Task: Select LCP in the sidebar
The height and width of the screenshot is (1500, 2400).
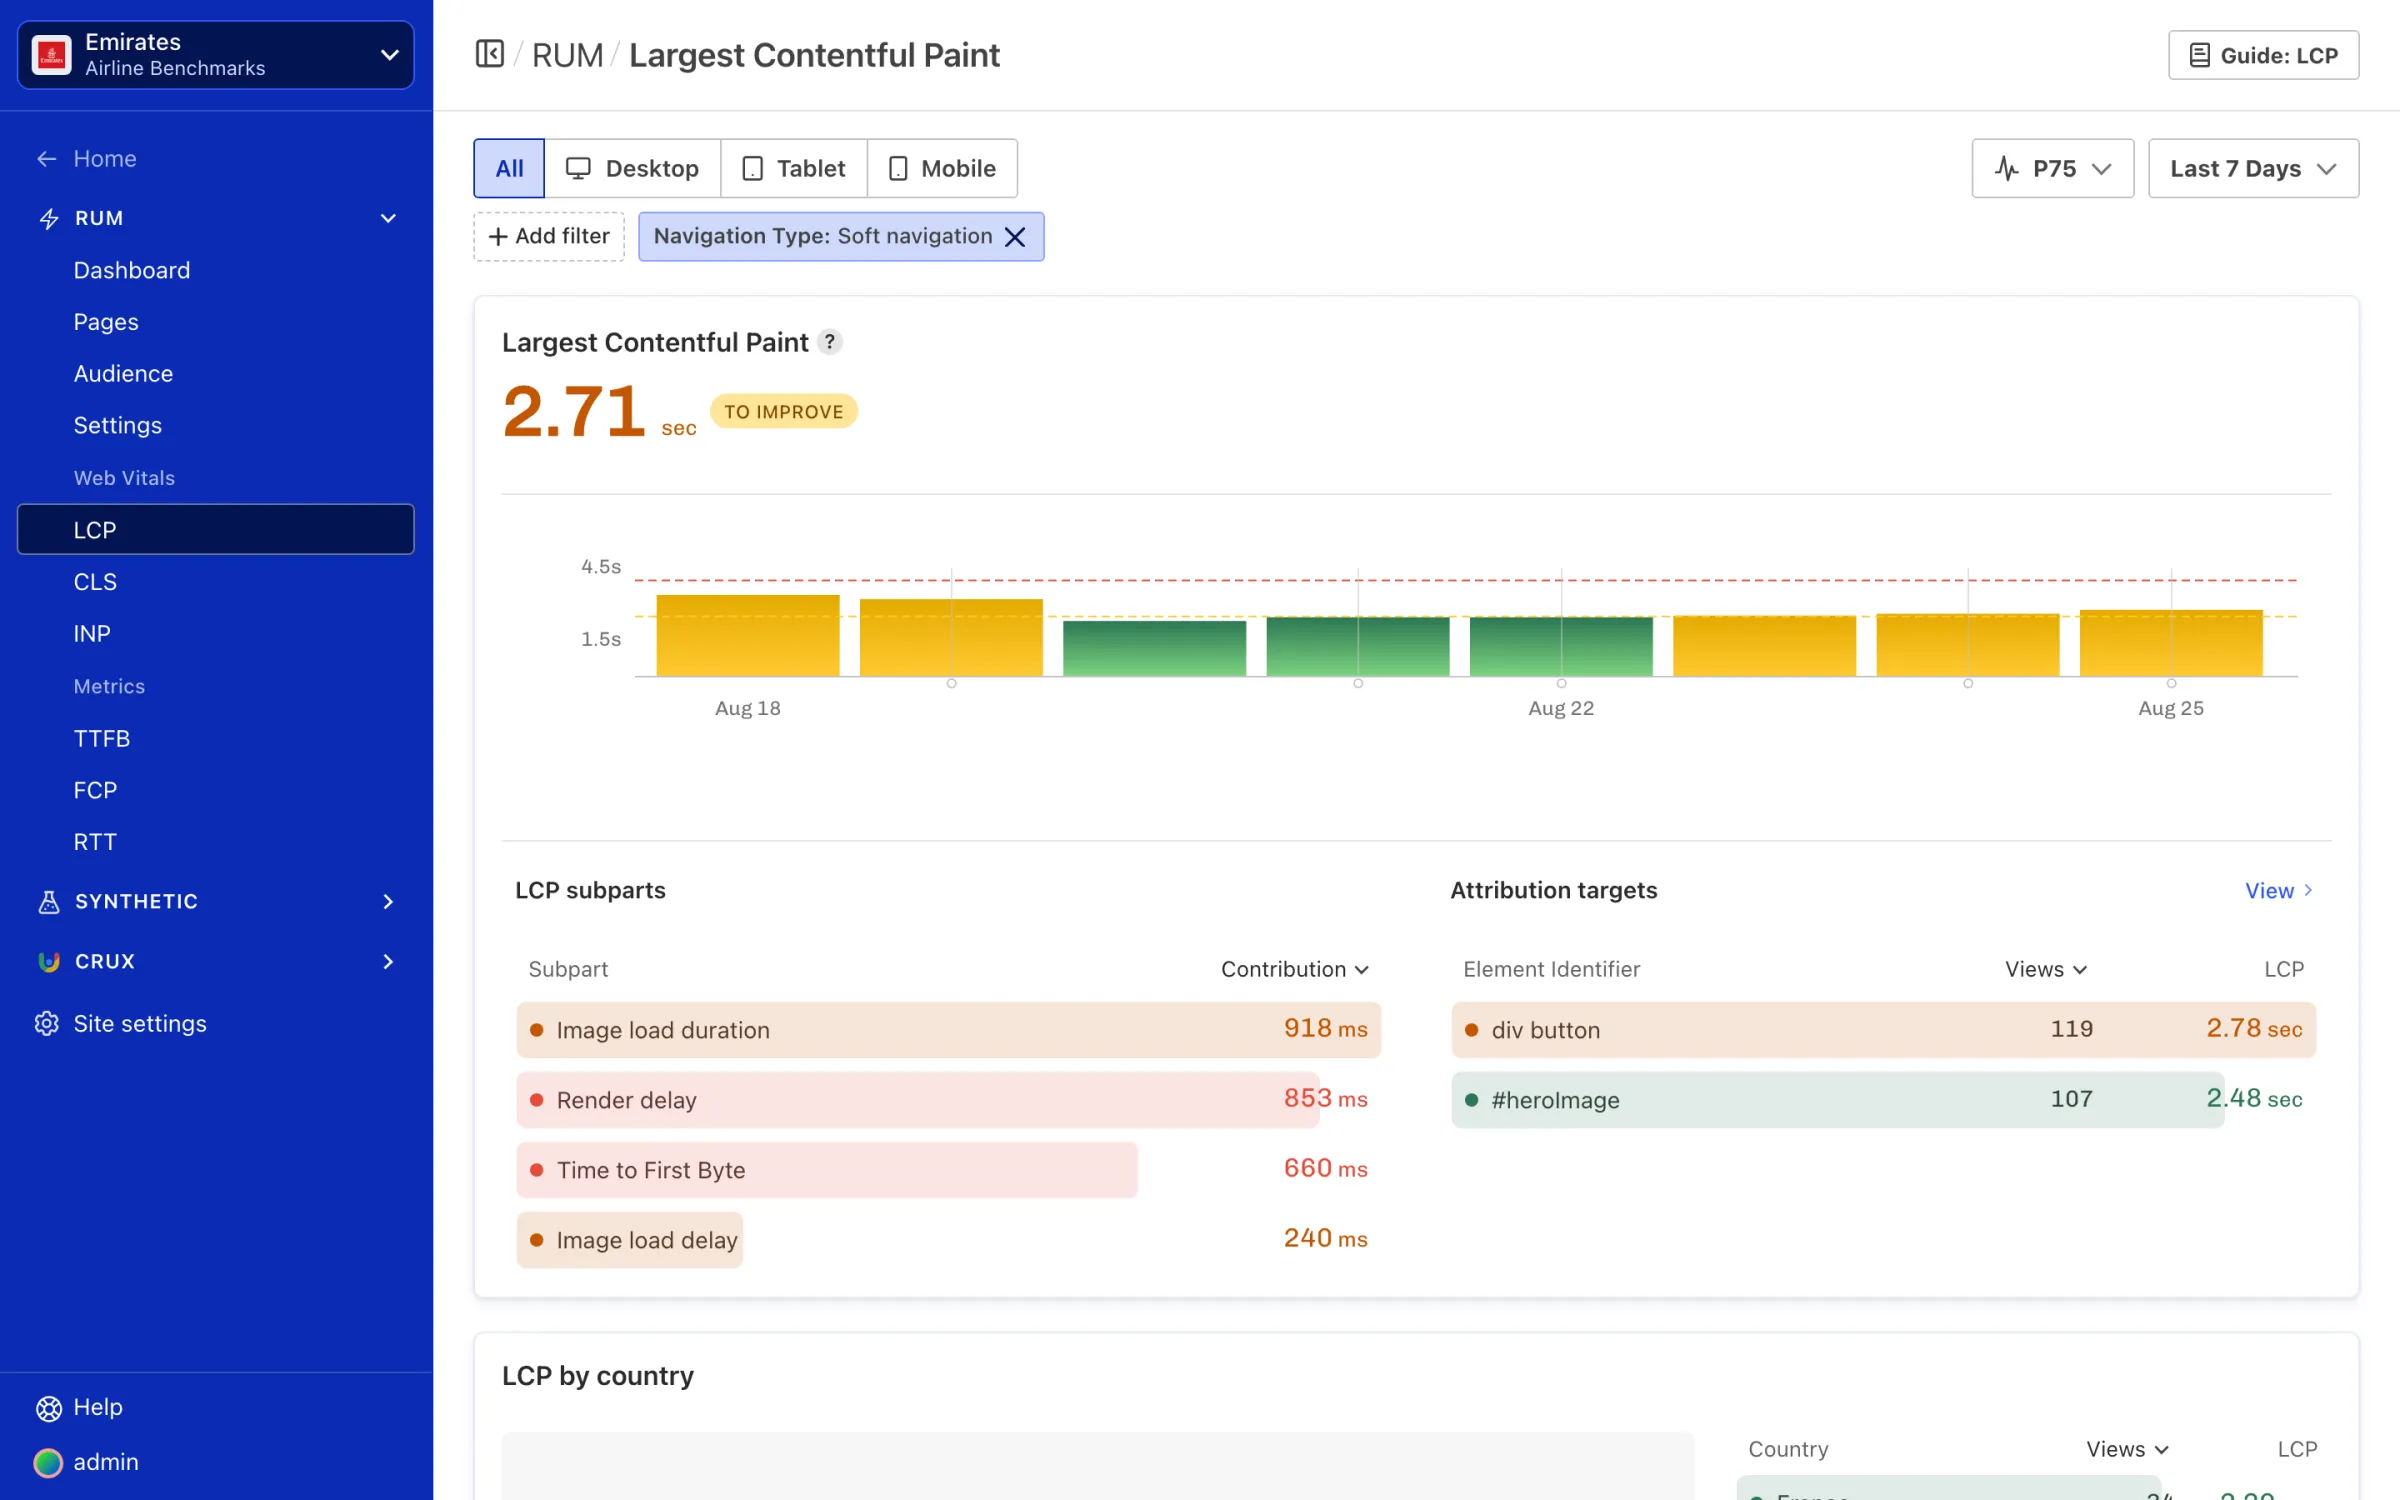Action: tap(215, 529)
